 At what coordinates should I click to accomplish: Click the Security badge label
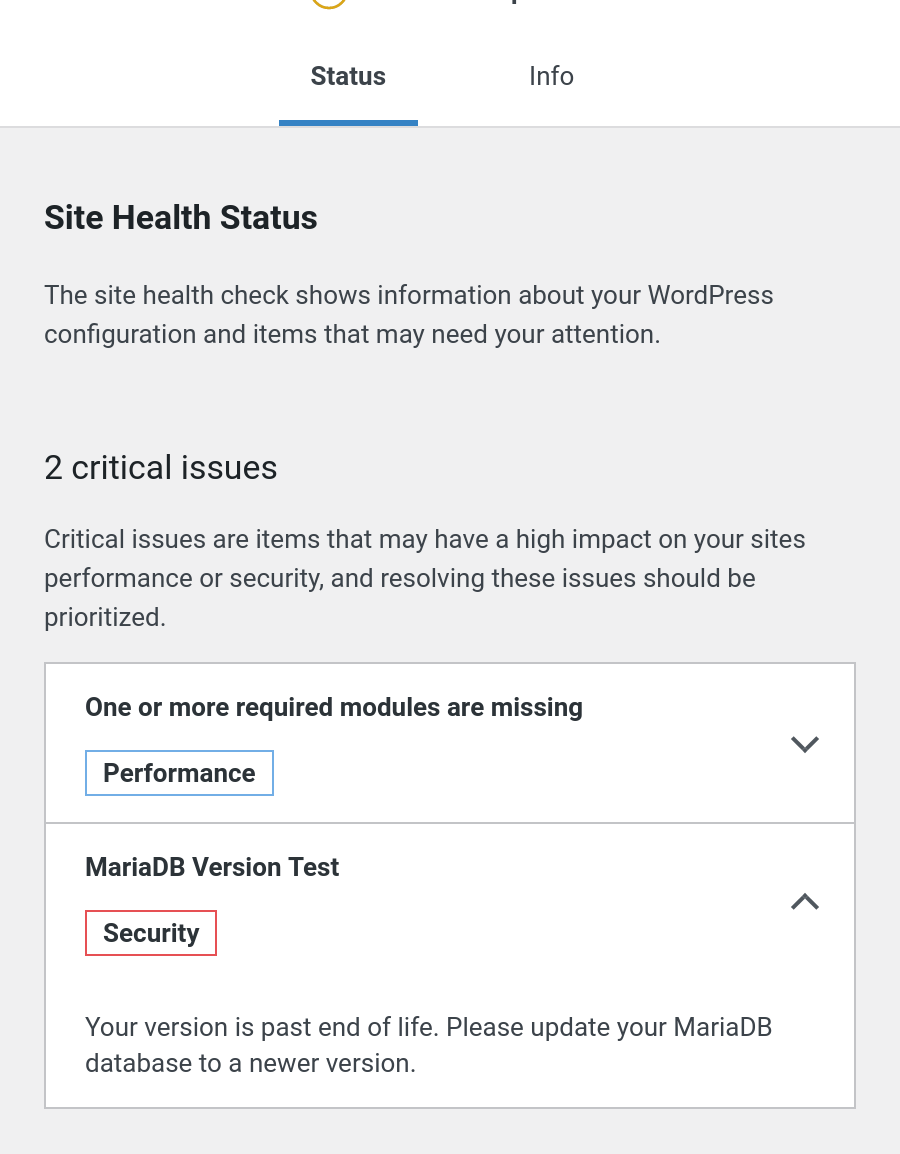[151, 932]
